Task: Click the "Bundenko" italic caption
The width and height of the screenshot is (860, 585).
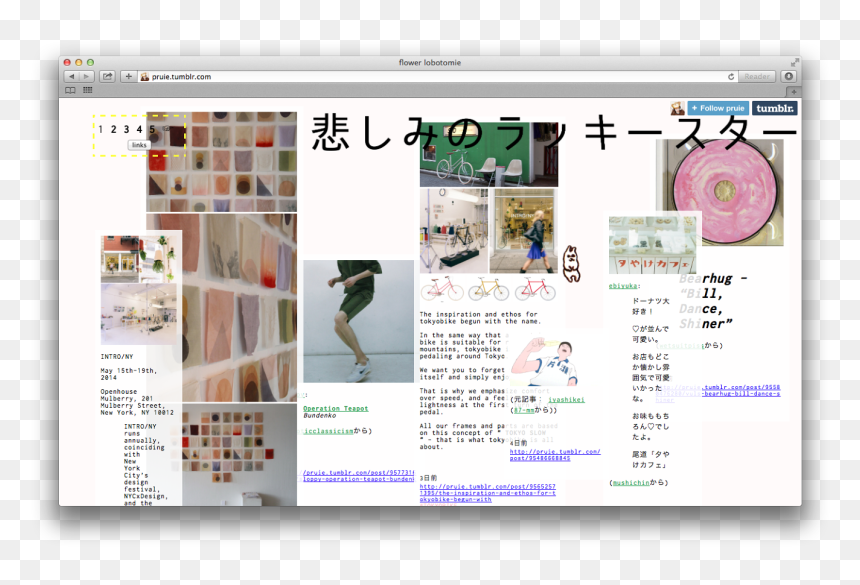Action: tap(320, 416)
